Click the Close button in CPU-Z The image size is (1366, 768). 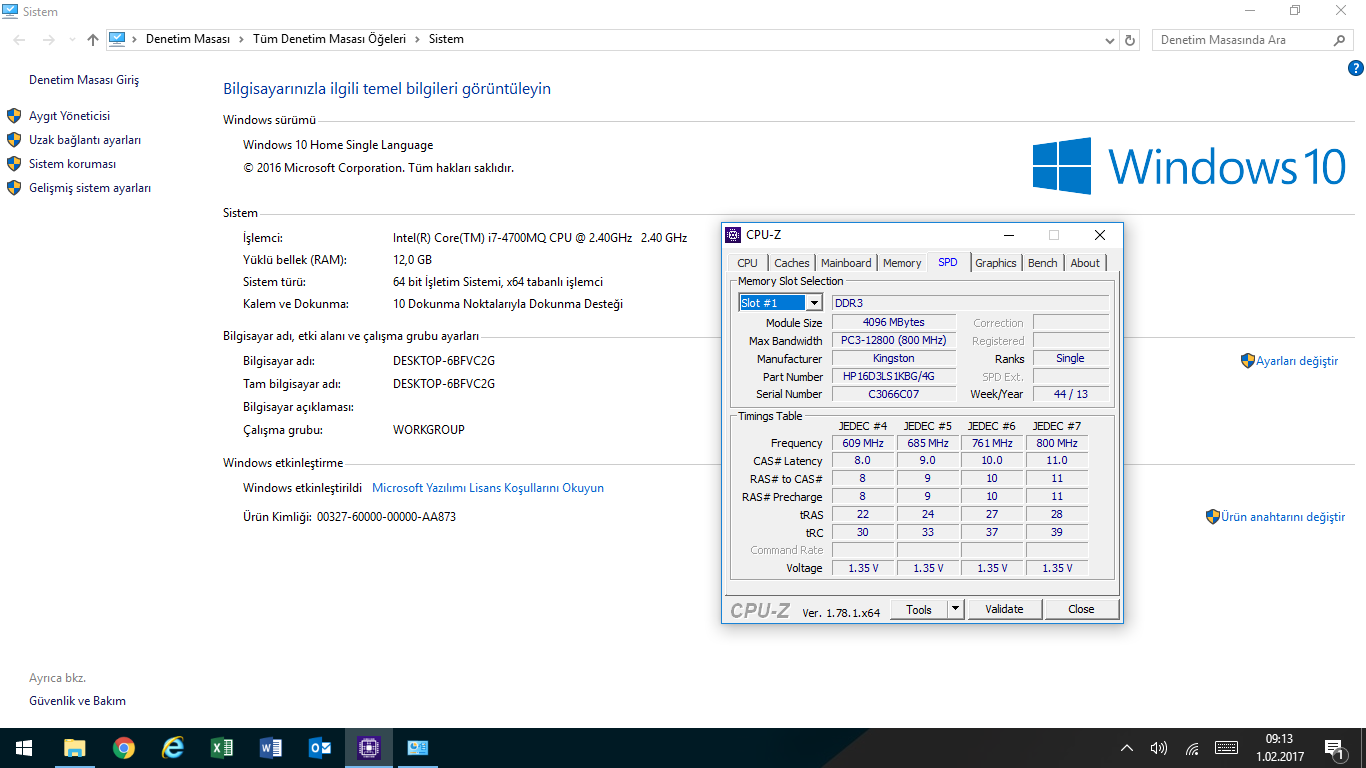click(1081, 609)
